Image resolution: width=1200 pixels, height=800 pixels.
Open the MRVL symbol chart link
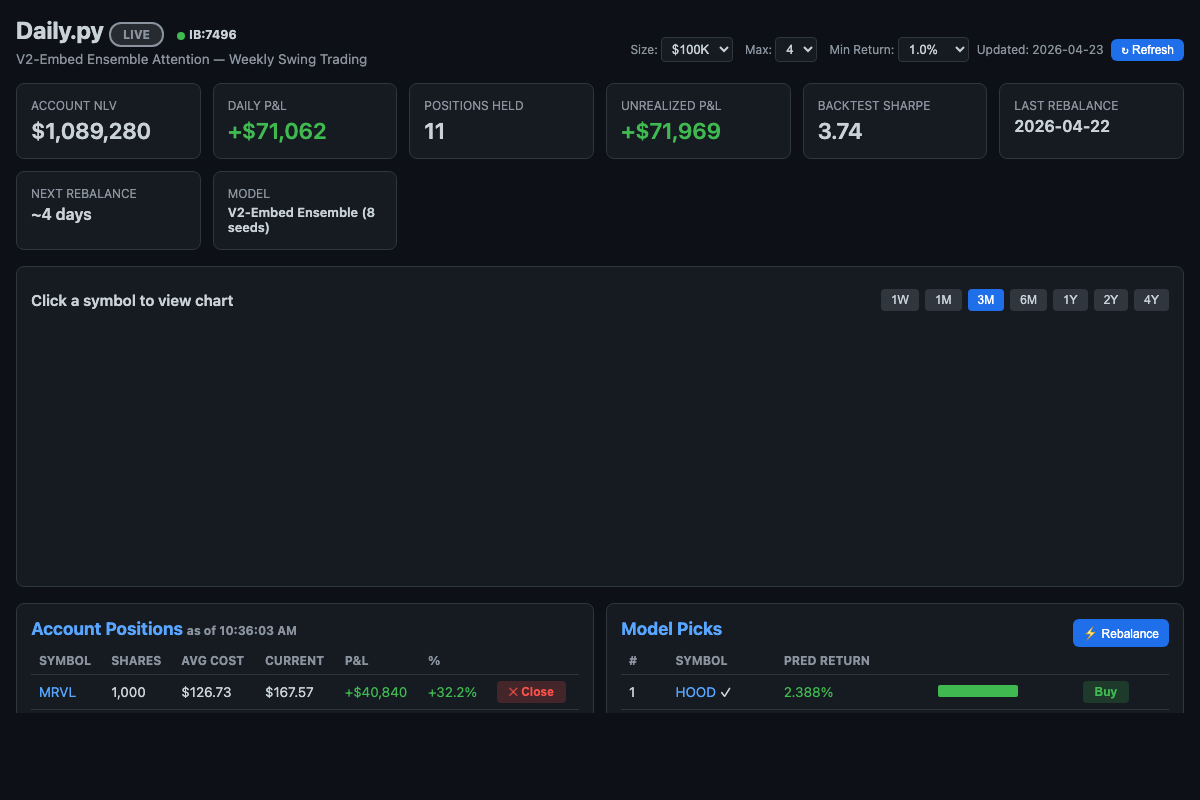point(57,691)
